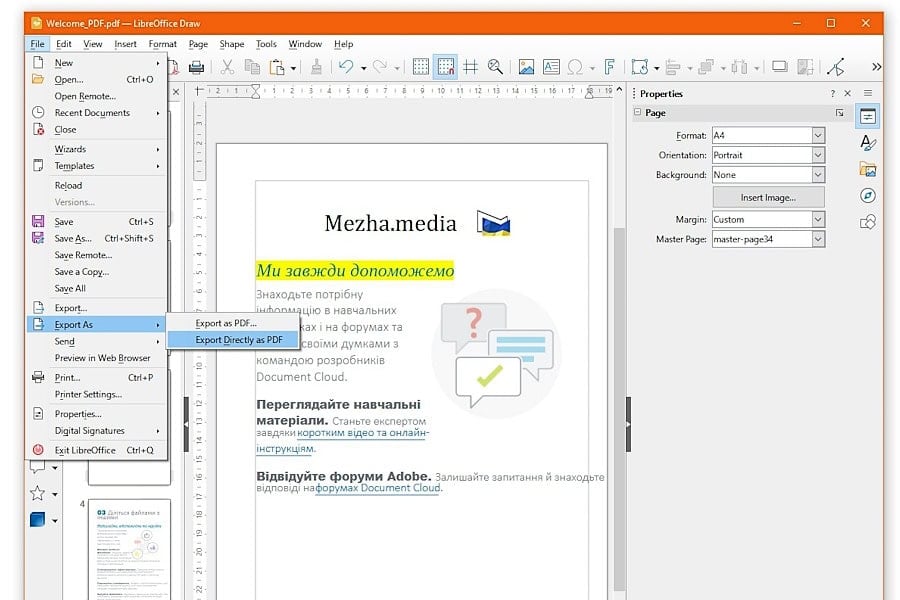The image size is (900, 600).
Task: Click the Align Objects icon
Action: pyautogui.click(x=673, y=67)
